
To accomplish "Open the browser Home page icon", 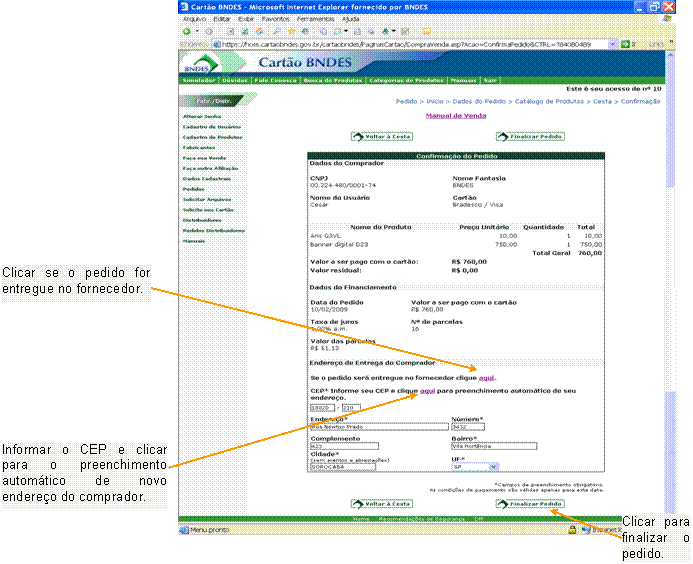I will [259, 31].
